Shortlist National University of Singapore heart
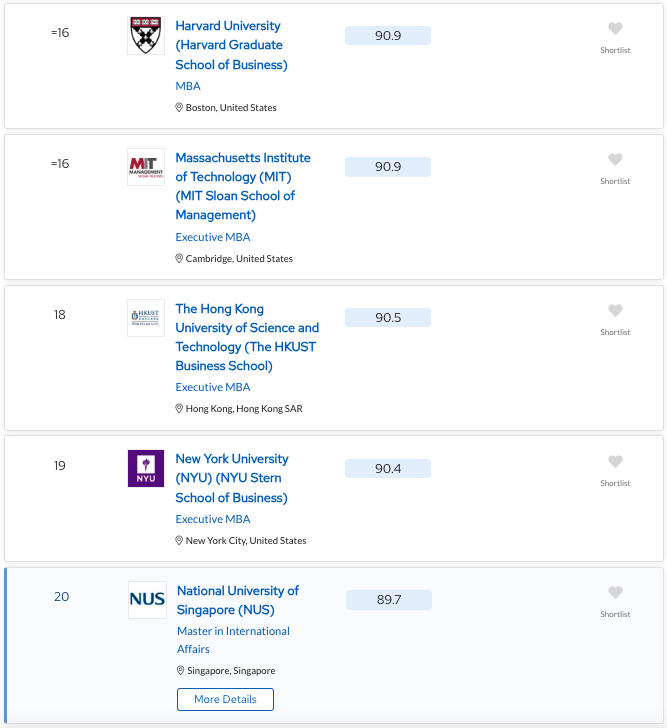 (x=615, y=592)
